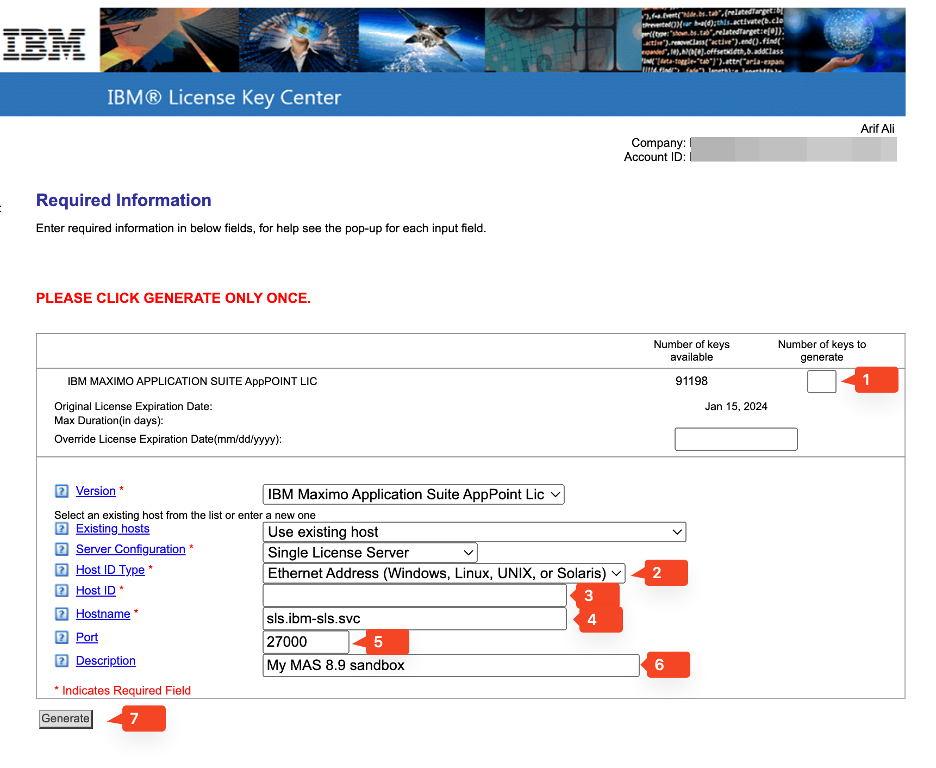Click the PLEASE CLICK GENERATE ONLY ONCE warning
936x768 pixels.
pyautogui.click(x=173, y=298)
